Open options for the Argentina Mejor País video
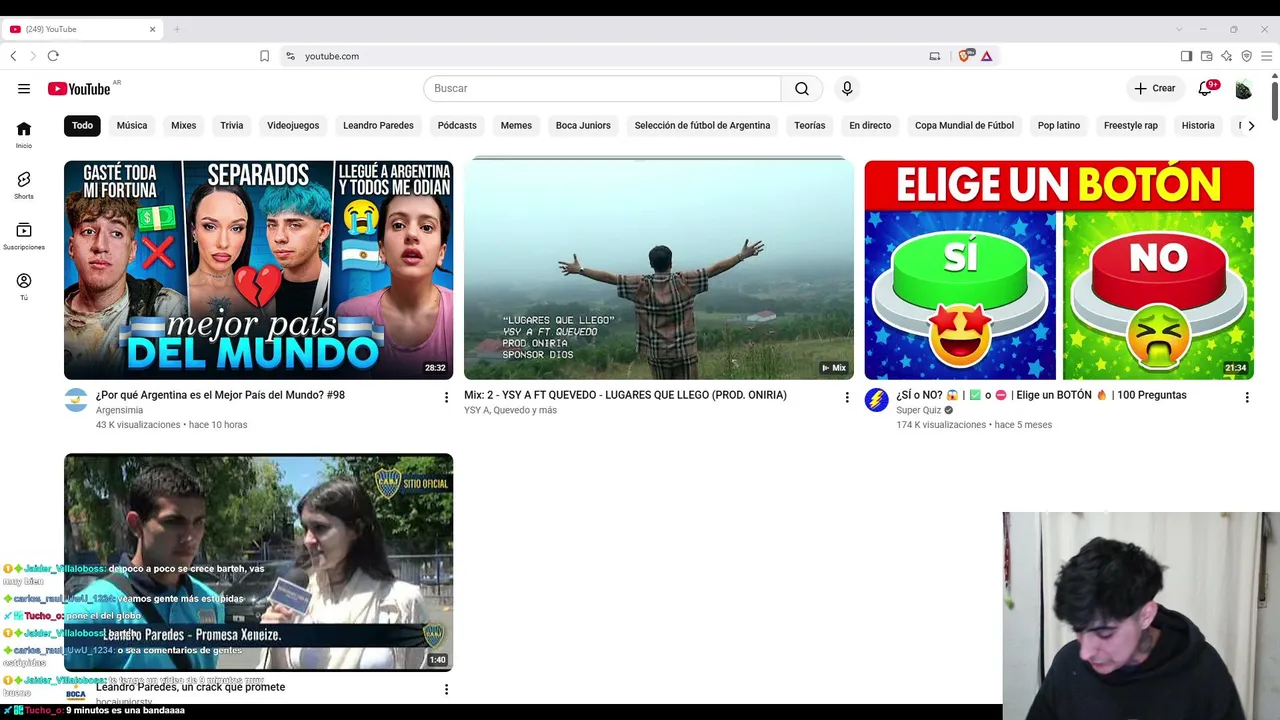The image size is (1280, 720). 446,398
